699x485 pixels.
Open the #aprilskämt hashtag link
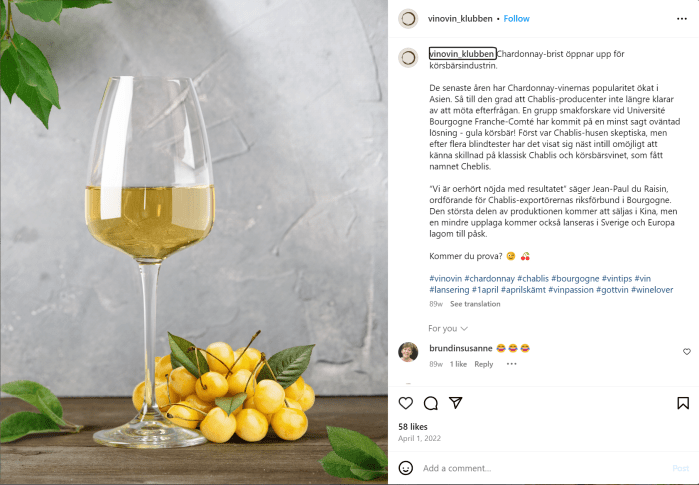pyautogui.click(x=523, y=290)
